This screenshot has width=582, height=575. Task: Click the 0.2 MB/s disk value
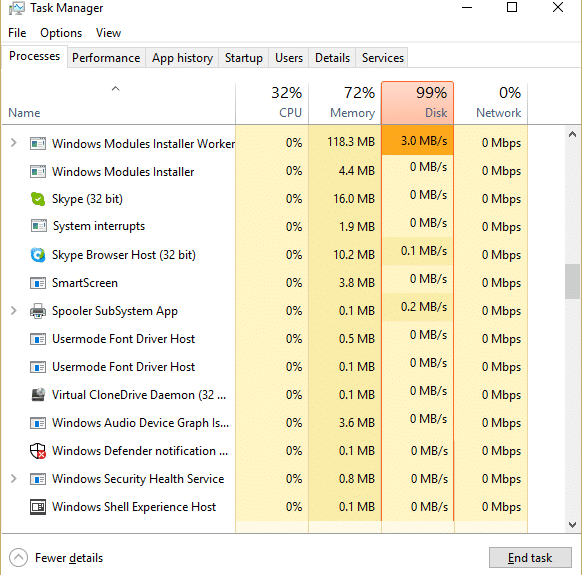tap(424, 307)
